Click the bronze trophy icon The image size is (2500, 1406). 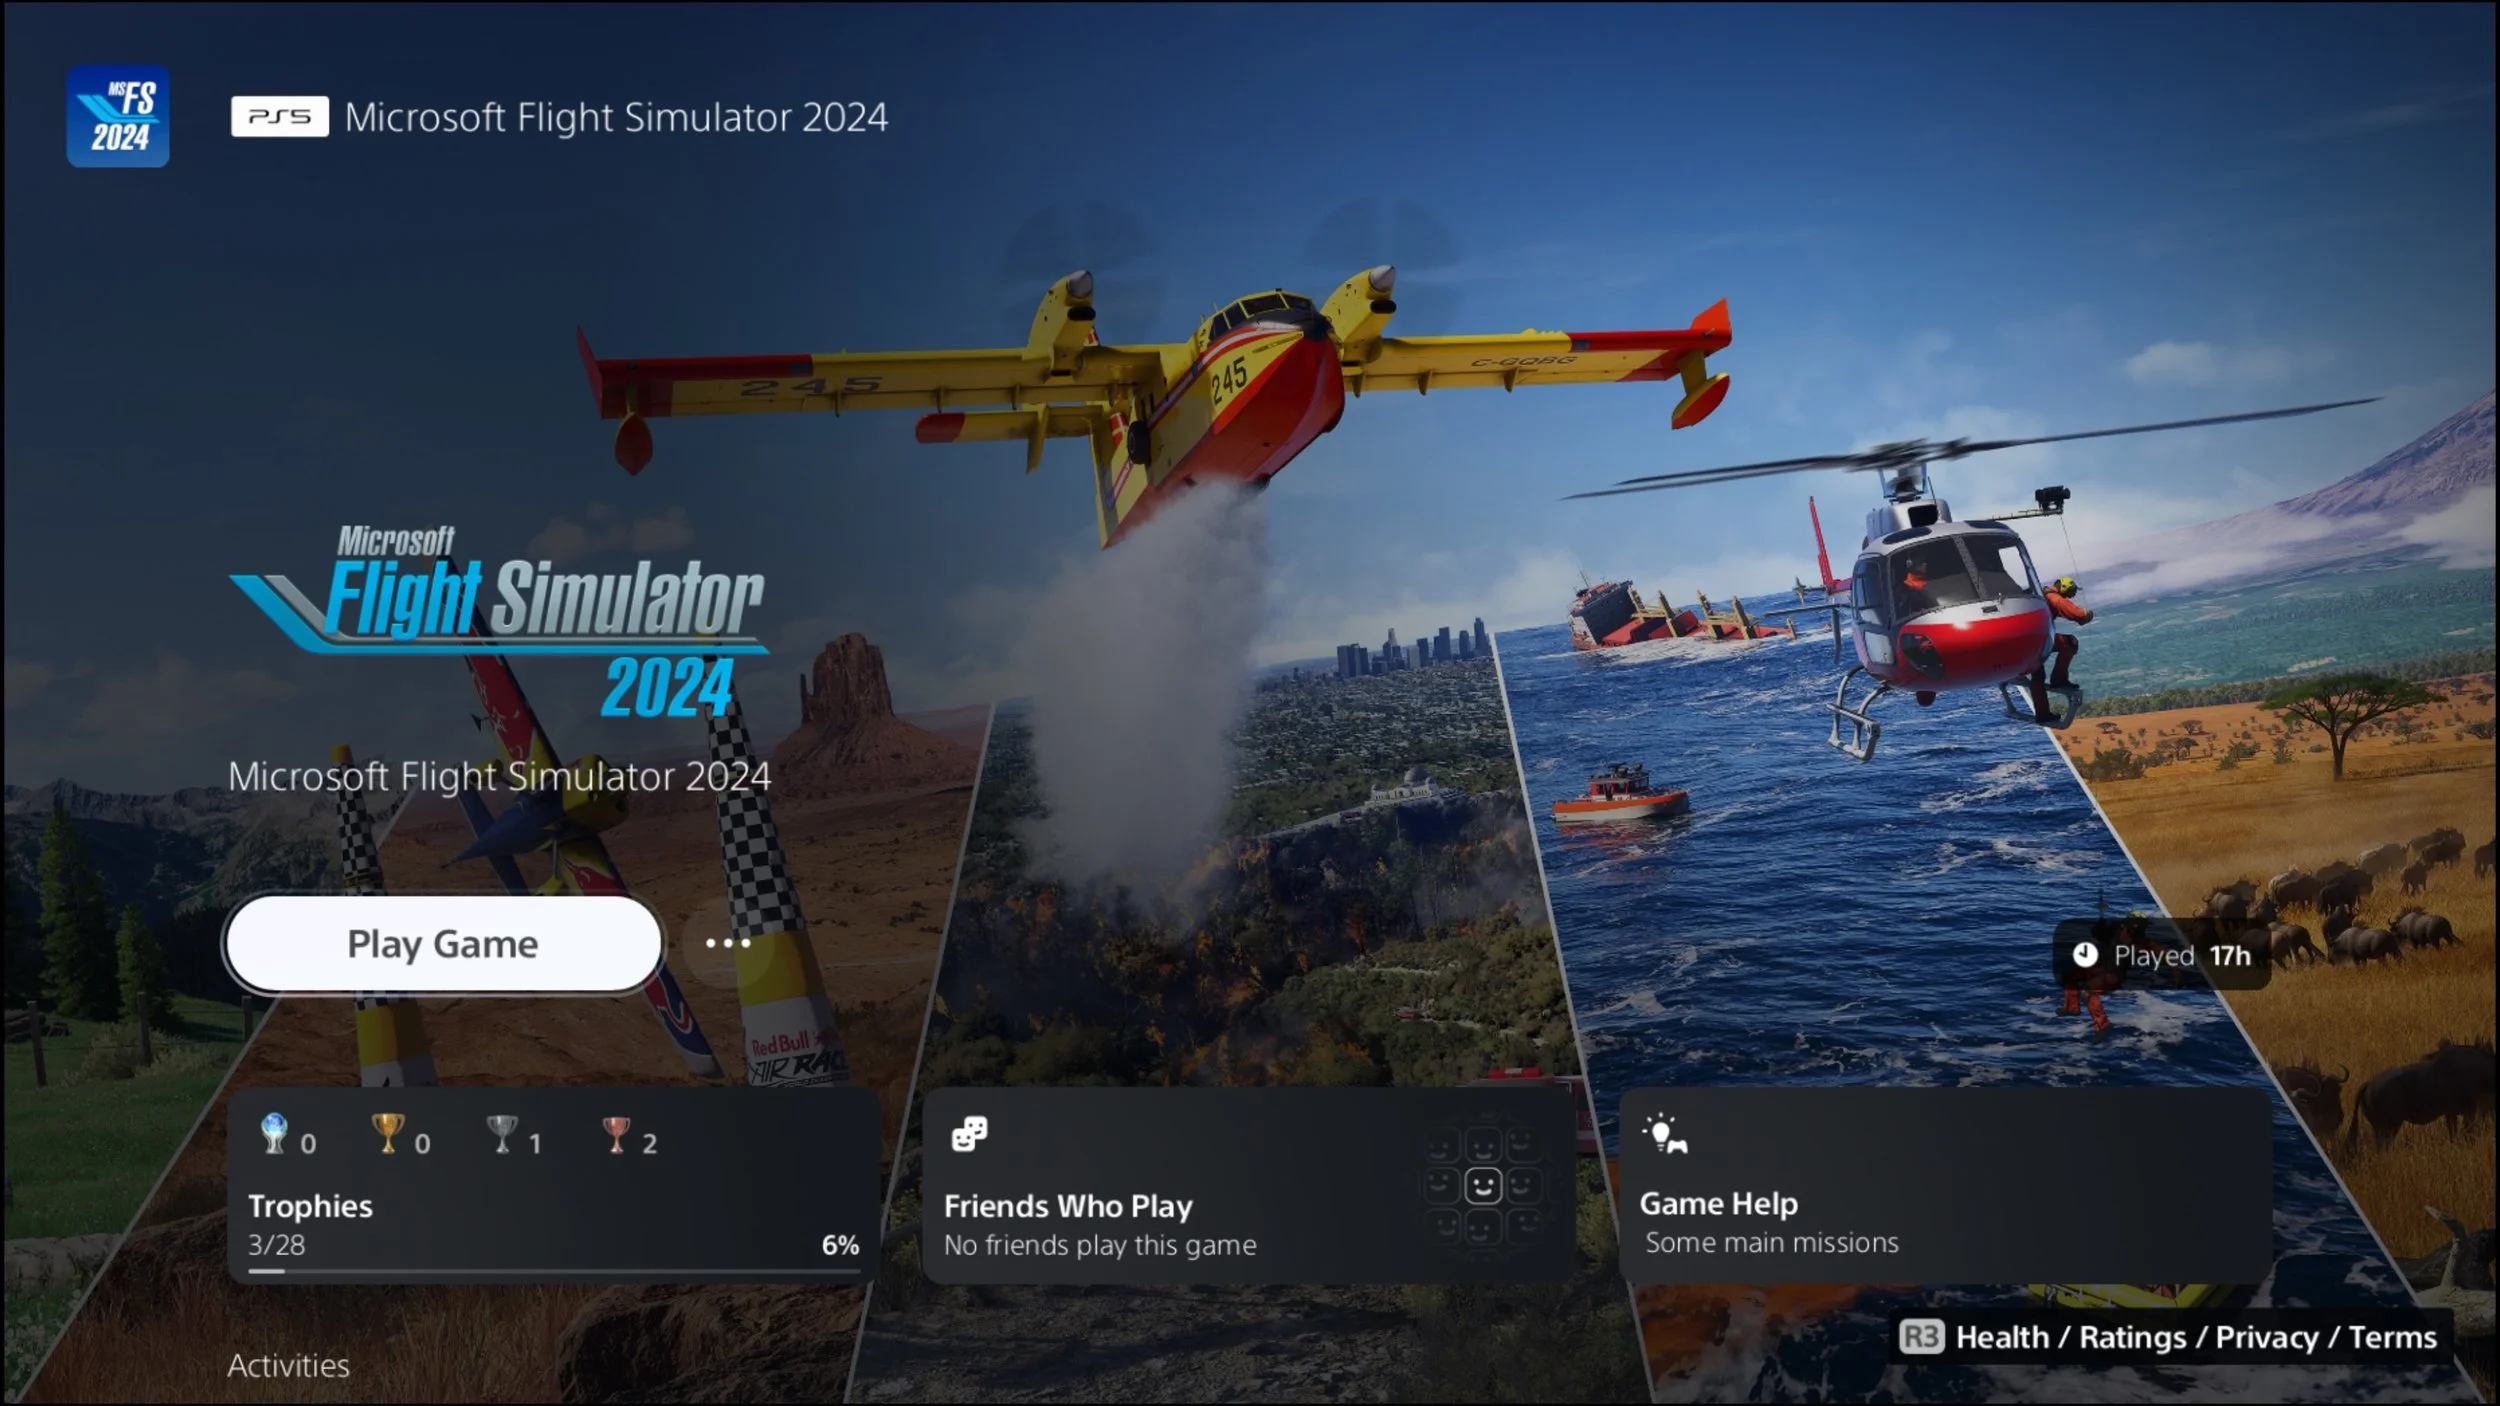[x=616, y=1134]
